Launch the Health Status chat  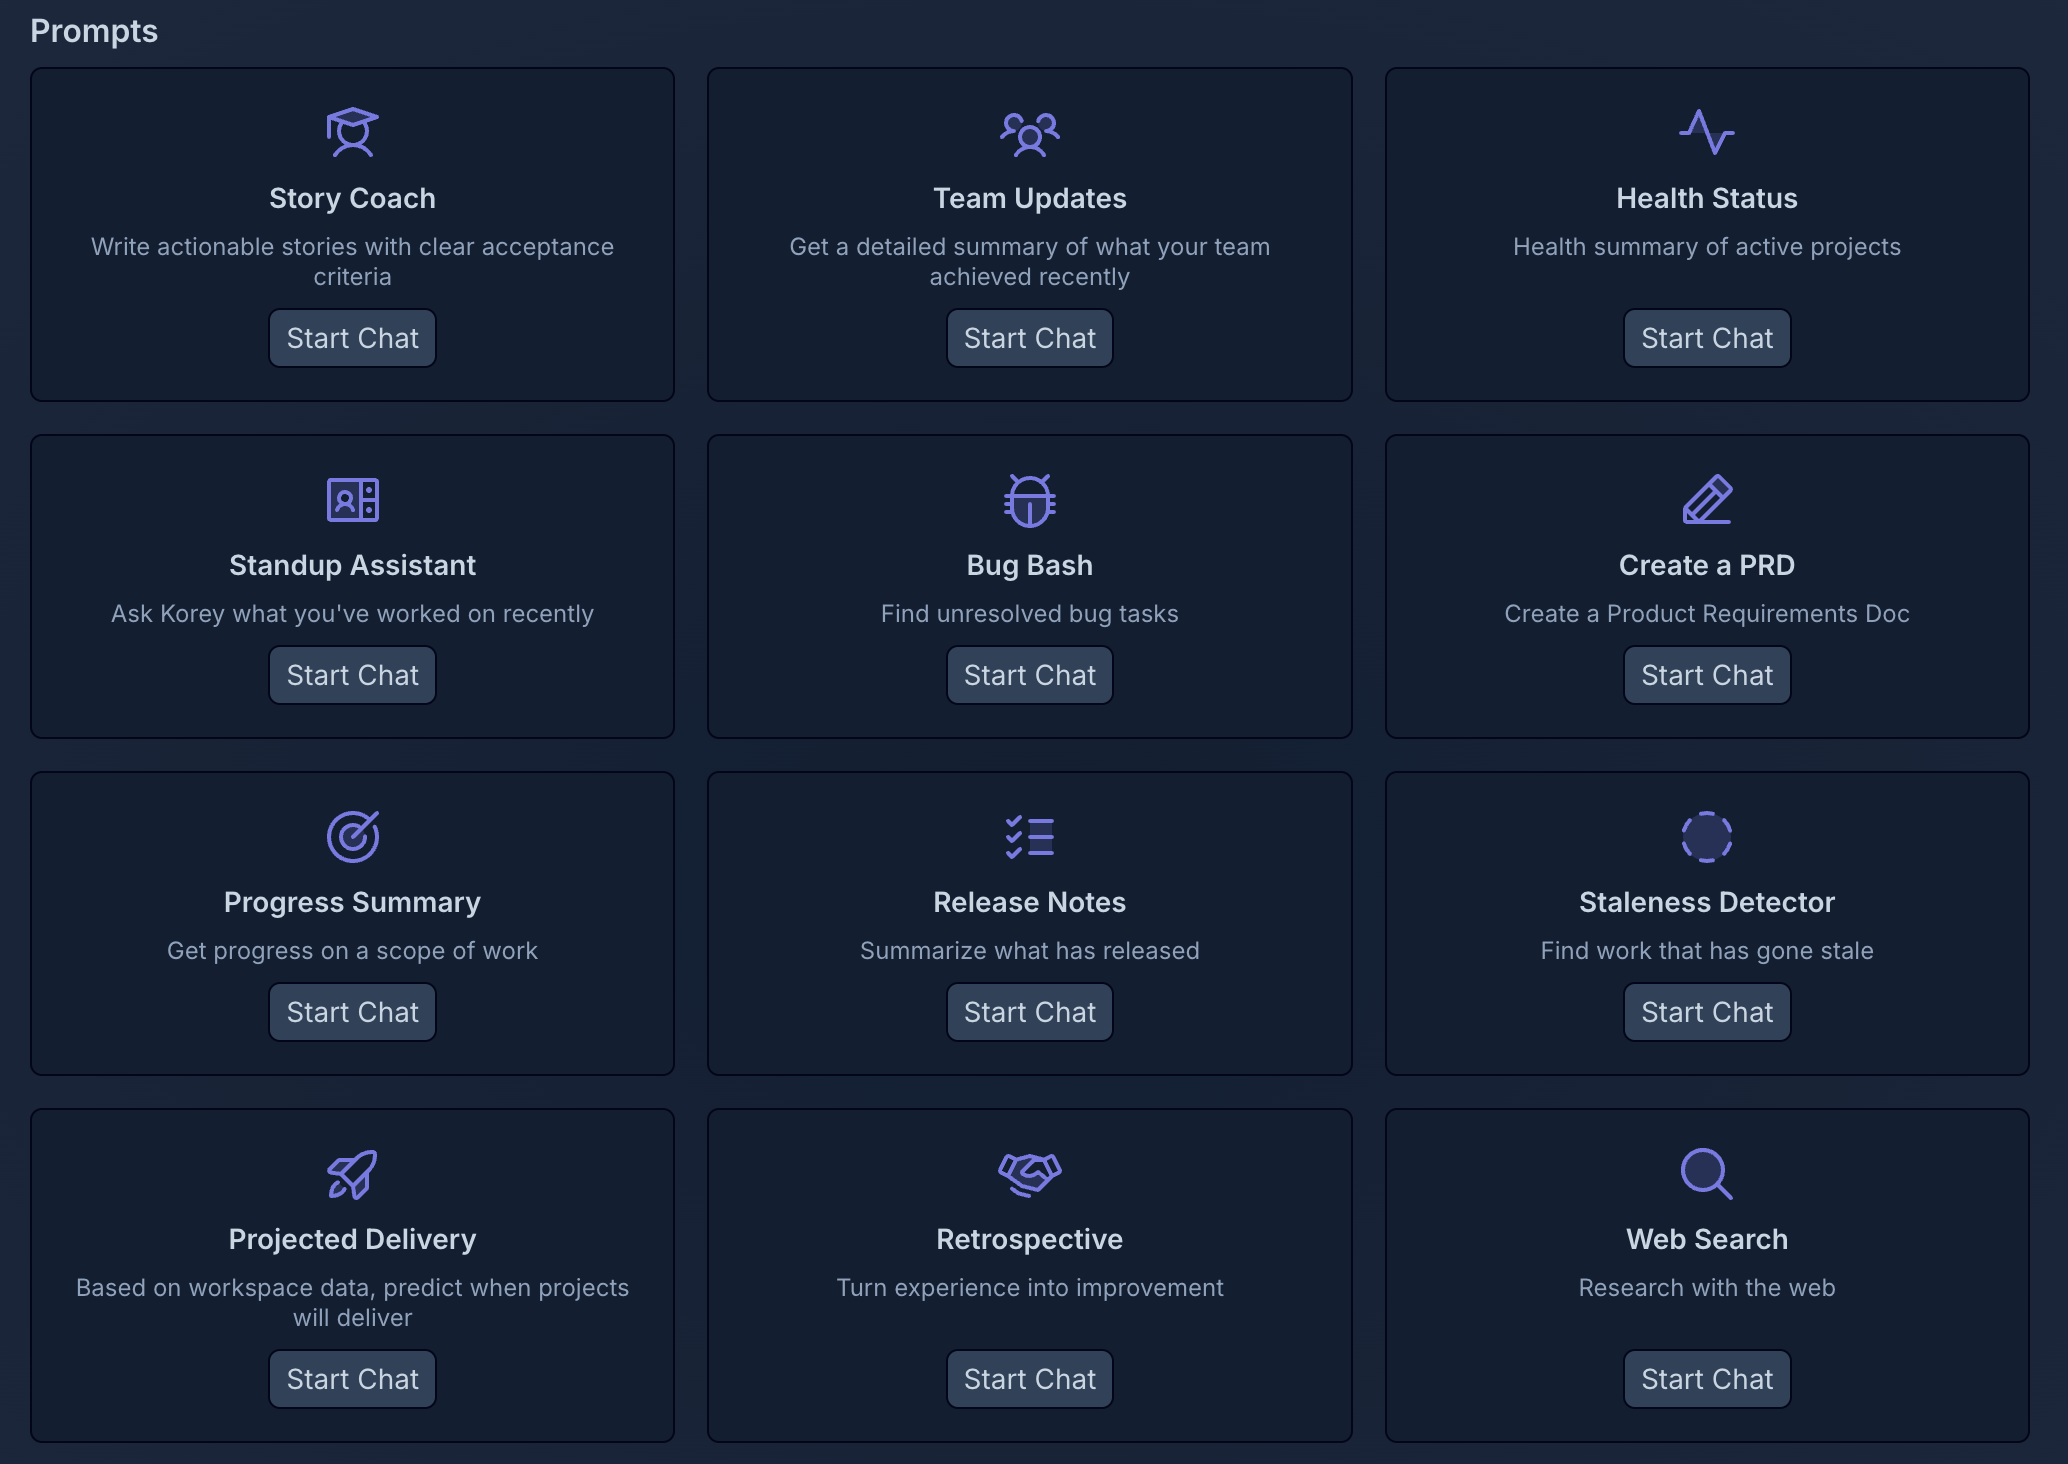[1706, 338]
